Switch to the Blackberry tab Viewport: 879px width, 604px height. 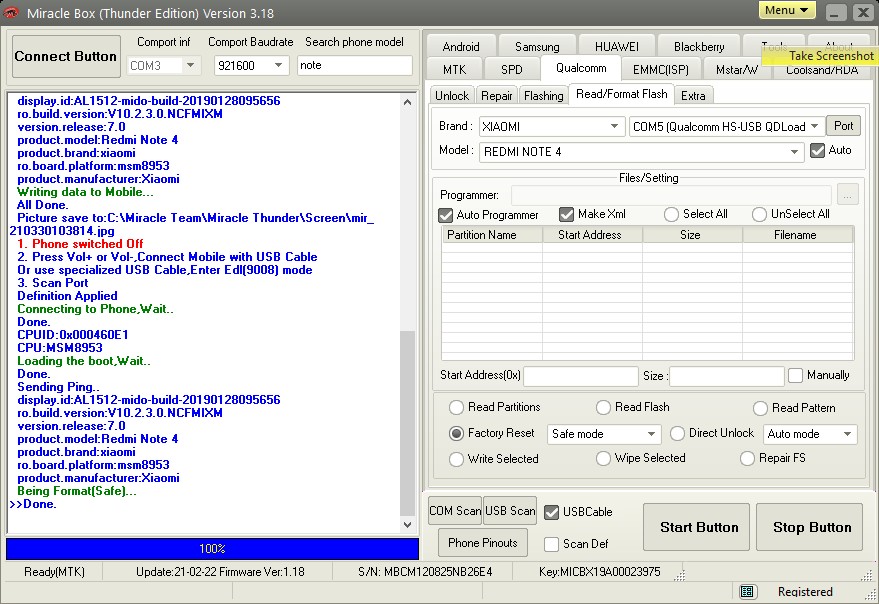[699, 47]
